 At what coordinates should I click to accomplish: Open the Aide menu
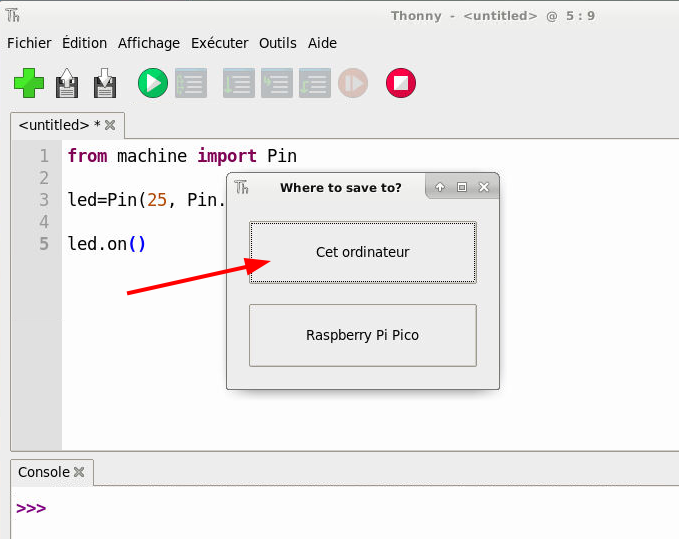pyautogui.click(x=322, y=43)
